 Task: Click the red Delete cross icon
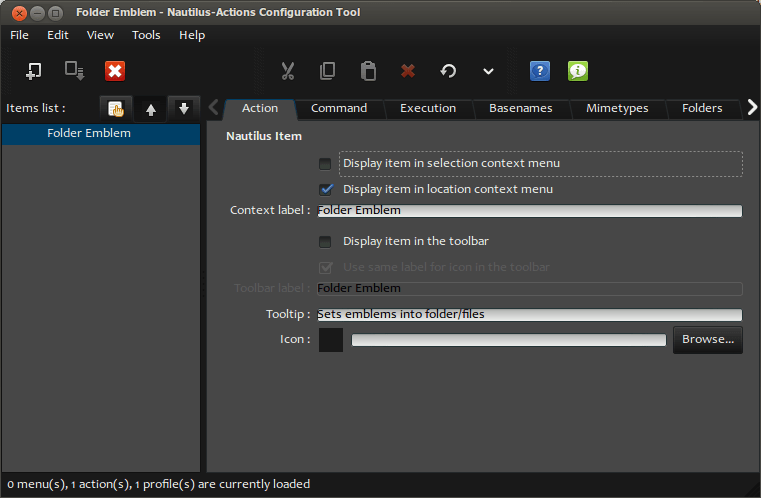tap(408, 71)
